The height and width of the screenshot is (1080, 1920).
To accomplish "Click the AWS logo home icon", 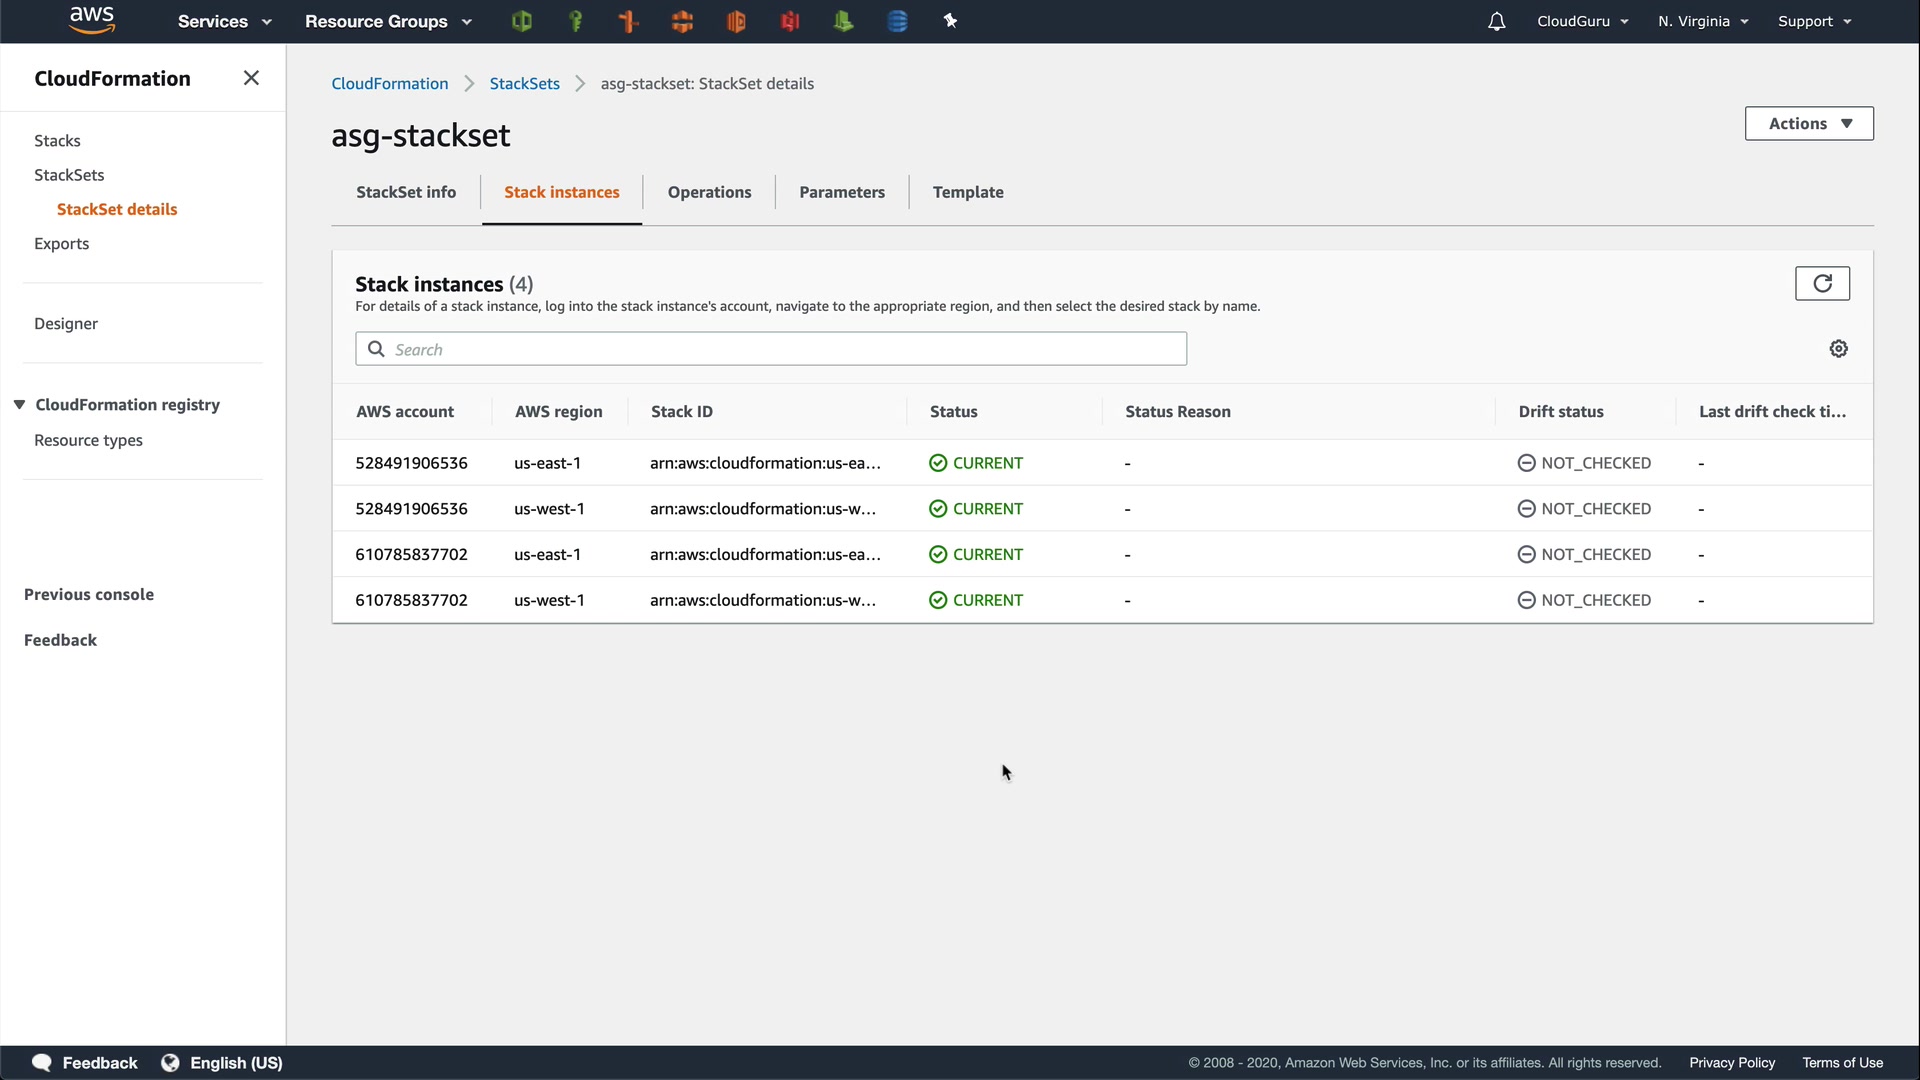I will (x=92, y=20).
